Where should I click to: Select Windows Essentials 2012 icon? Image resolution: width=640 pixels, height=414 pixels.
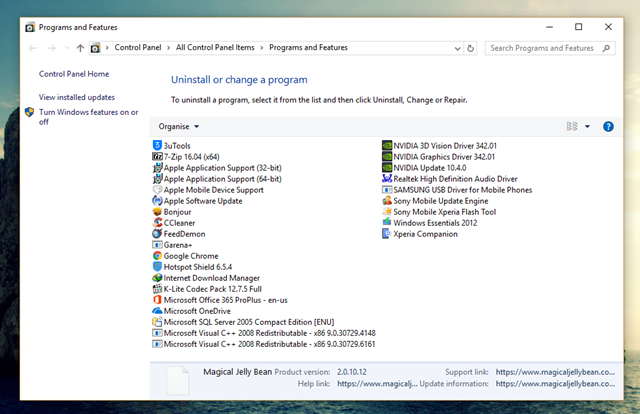pyautogui.click(x=387, y=222)
